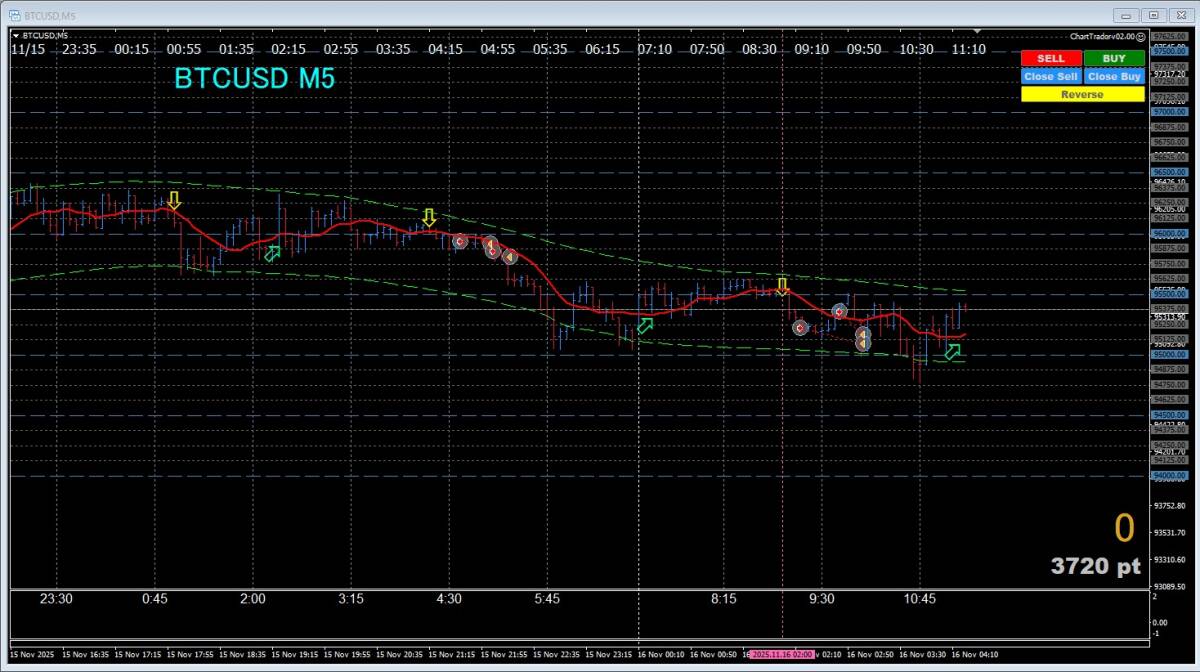
Task: Open the BTCUSD,M5 chart dropdown triangle
Action: point(16,36)
